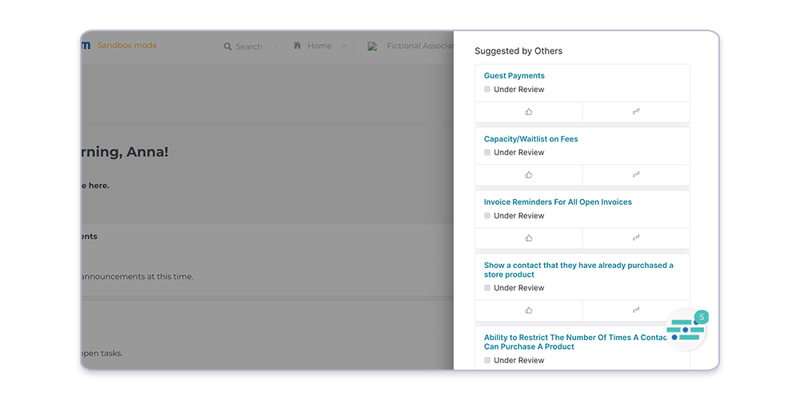Upvote the Invoice Reminders suggestion
This screenshot has height=400, width=800.
(x=529, y=238)
